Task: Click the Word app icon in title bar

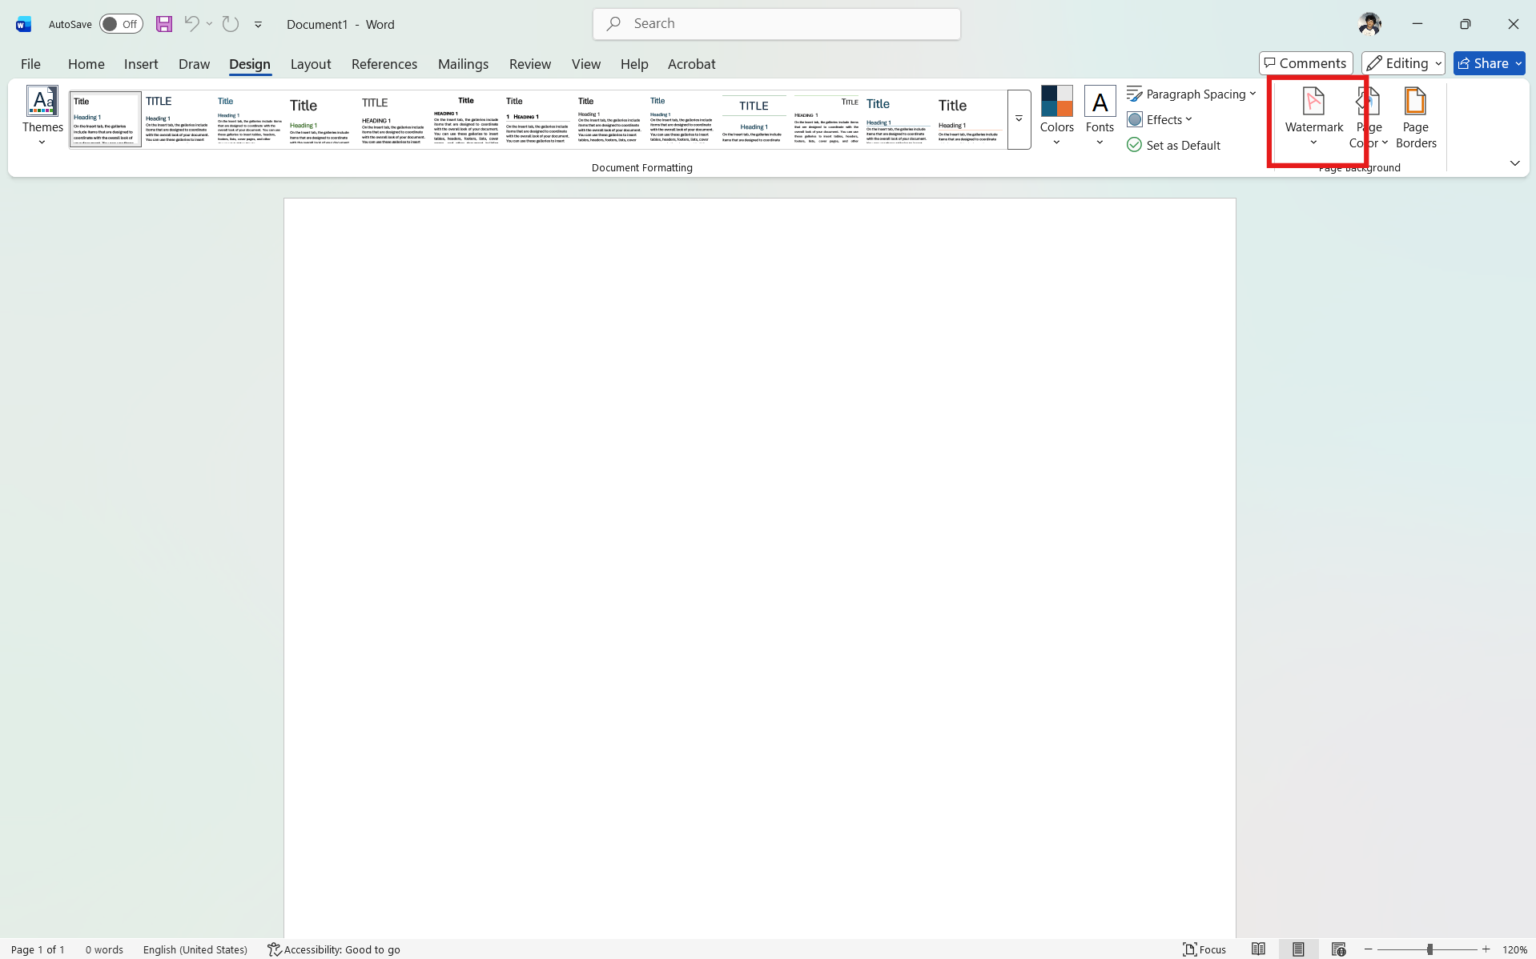Action: click(x=24, y=24)
